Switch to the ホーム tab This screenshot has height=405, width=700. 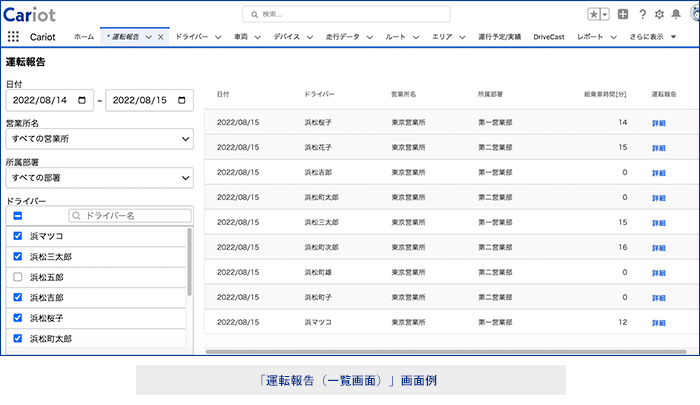pyautogui.click(x=85, y=36)
